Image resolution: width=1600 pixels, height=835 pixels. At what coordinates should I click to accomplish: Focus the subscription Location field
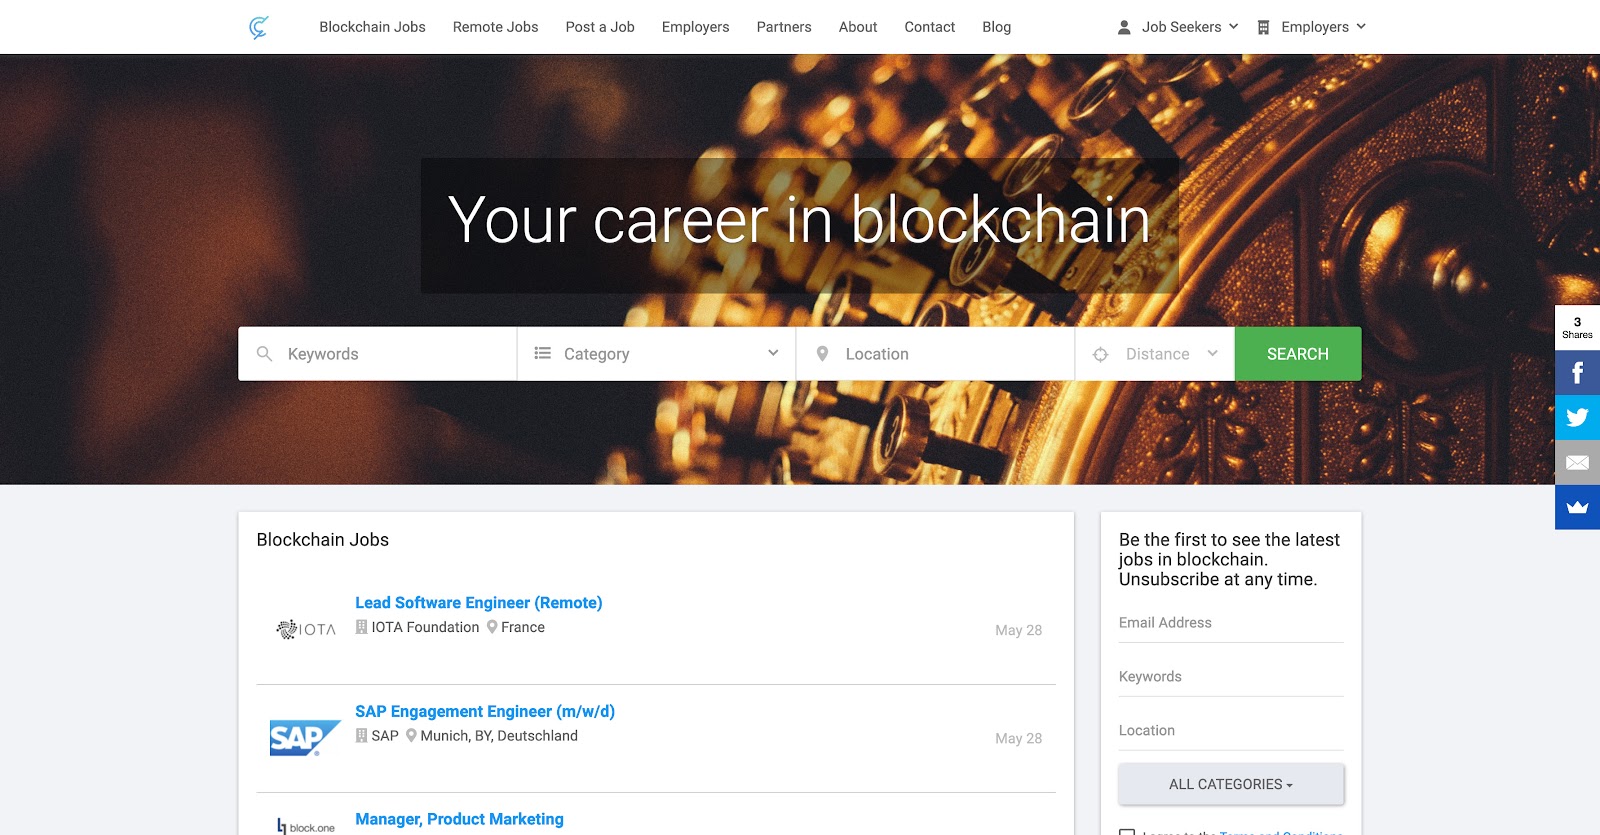(x=1231, y=731)
